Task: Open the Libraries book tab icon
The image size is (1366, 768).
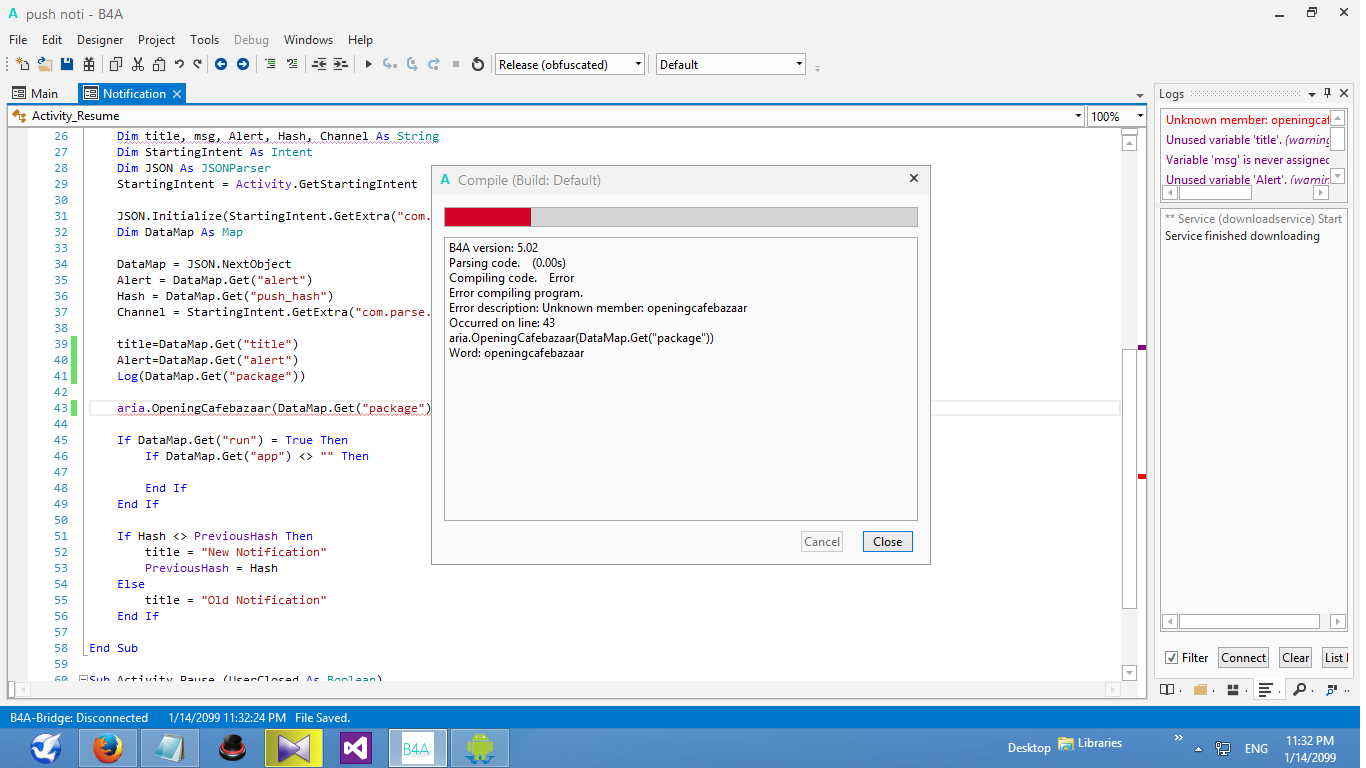Action: tap(1166, 690)
